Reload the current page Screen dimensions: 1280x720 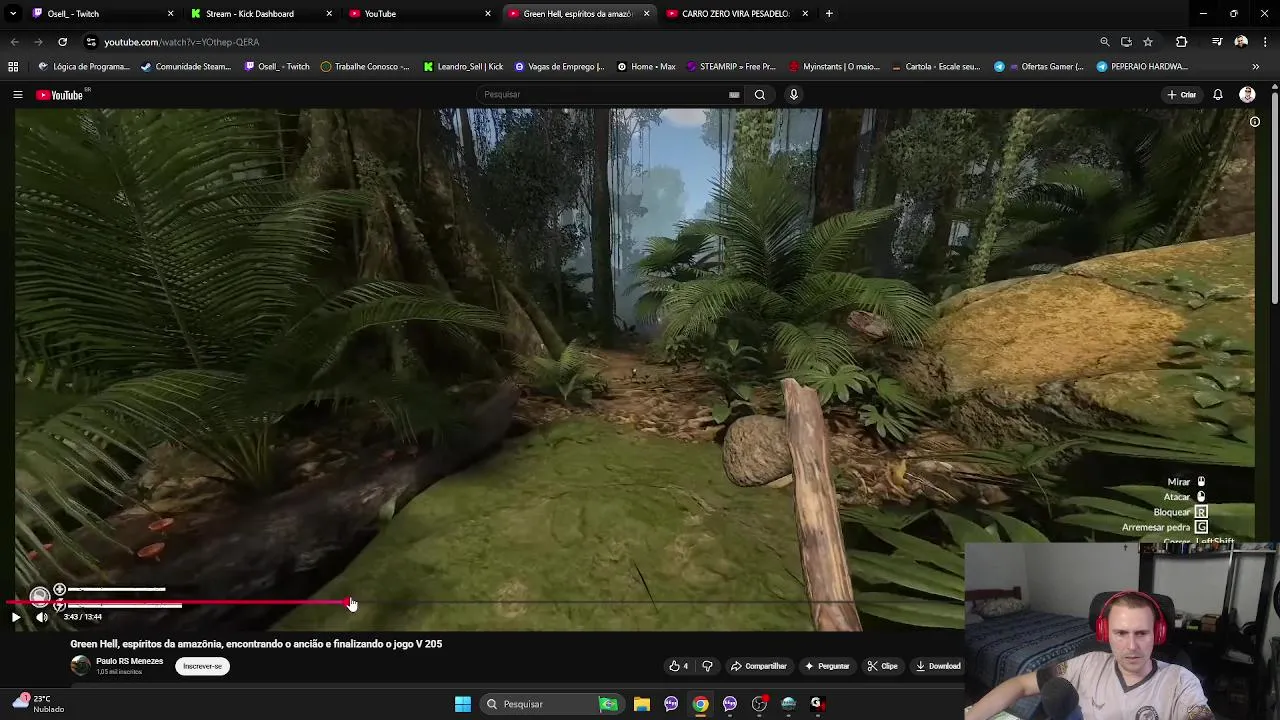pyautogui.click(x=62, y=42)
